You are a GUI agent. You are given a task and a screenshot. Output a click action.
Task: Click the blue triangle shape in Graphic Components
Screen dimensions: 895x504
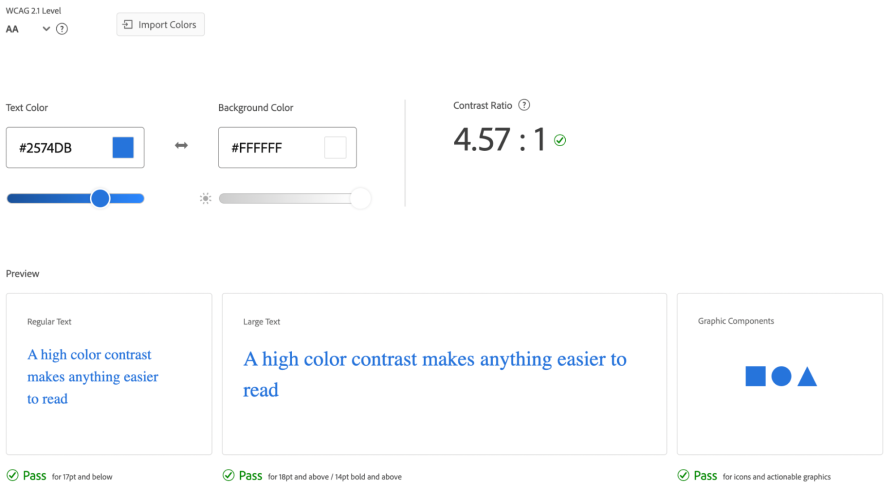pyautogui.click(x=807, y=377)
